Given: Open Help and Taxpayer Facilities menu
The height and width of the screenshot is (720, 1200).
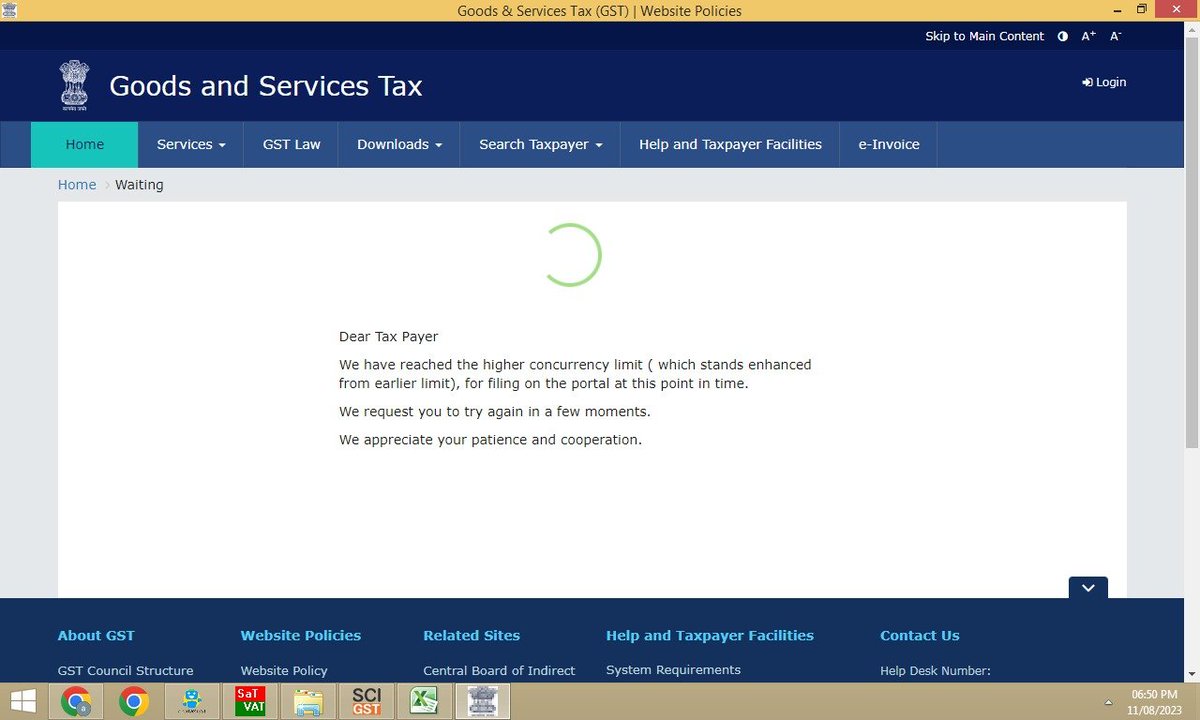Looking at the screenshot, I should pyautogui.click(x=730, y=144).
